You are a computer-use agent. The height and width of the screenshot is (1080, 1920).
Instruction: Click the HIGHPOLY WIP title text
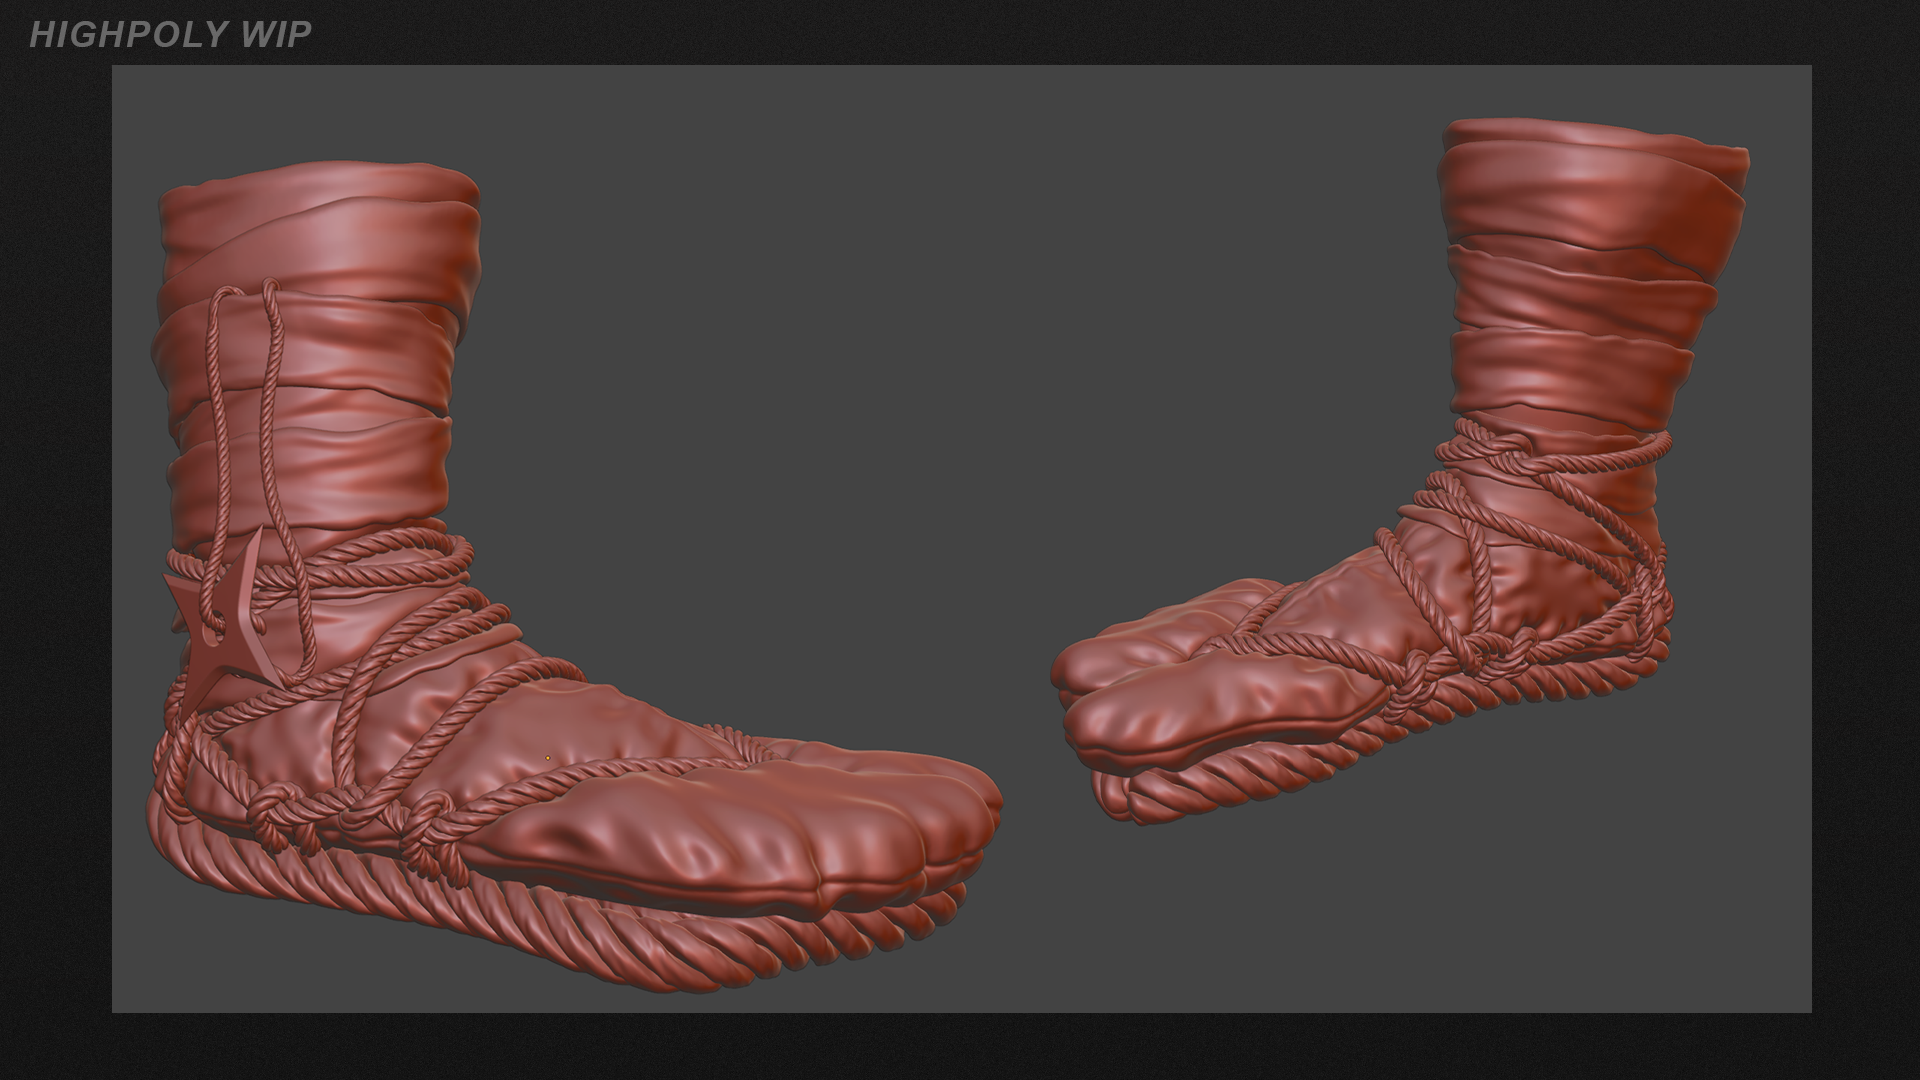click(x=170, y=35)
